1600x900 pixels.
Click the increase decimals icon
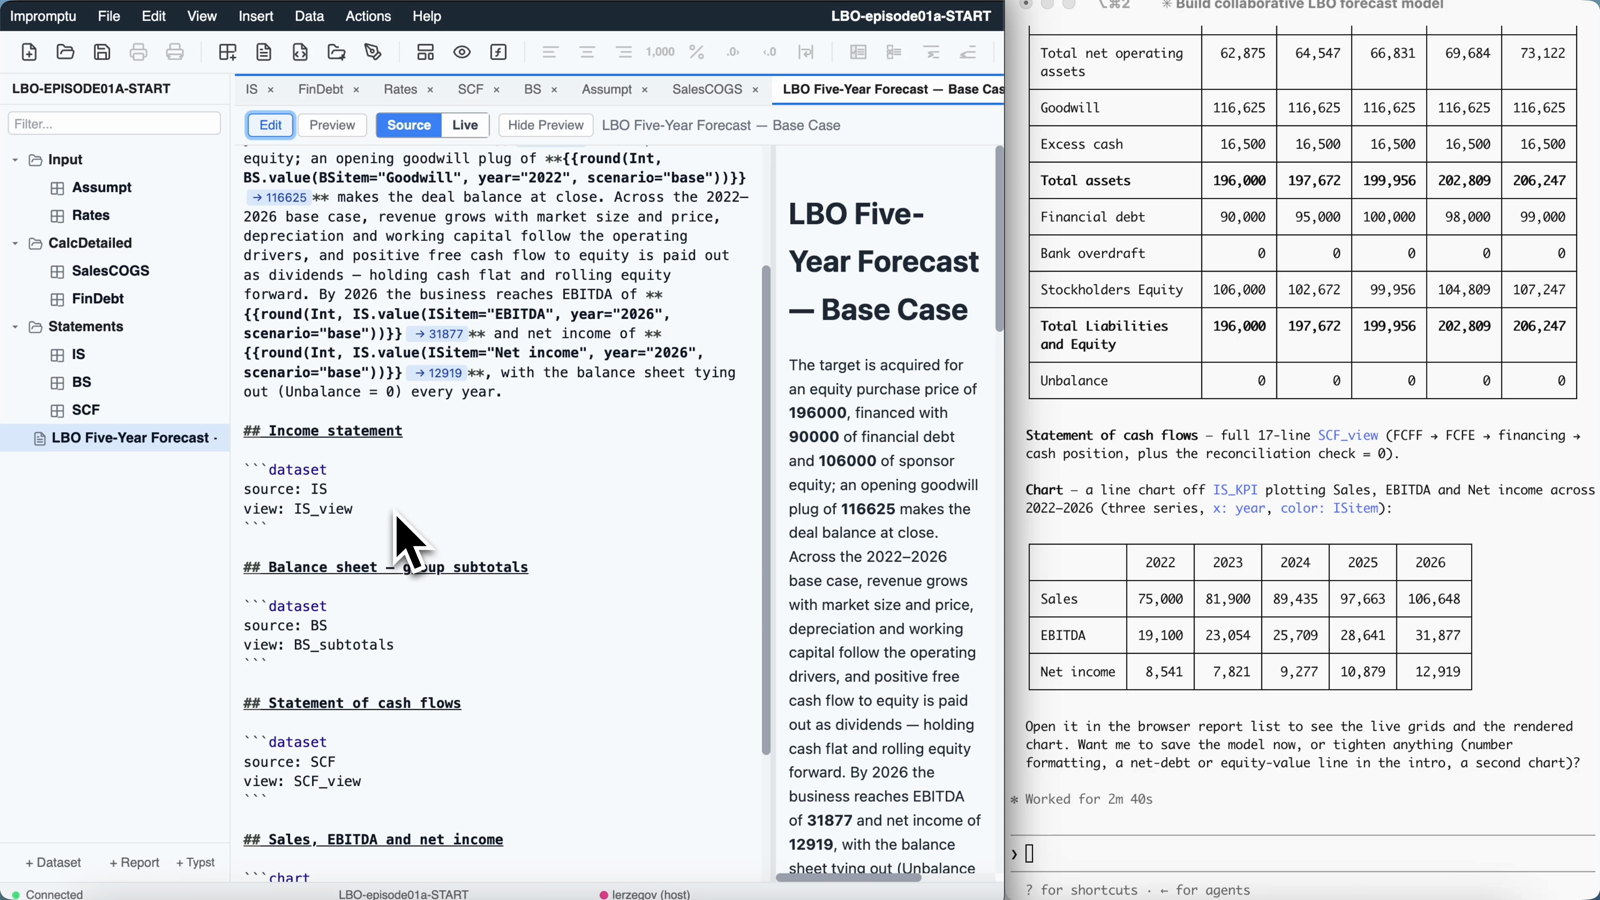coord(733,52)
